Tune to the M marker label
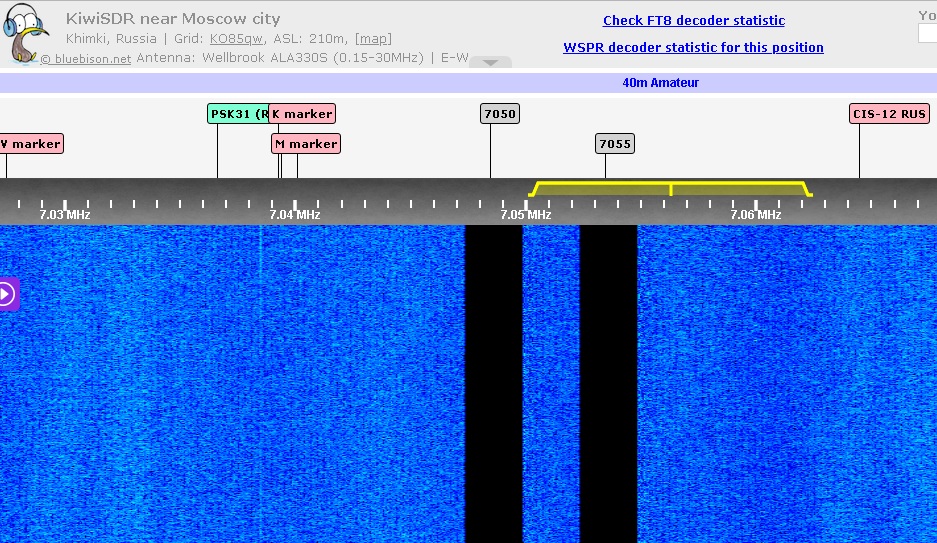This screenshot has height=543, width=937. coord(307,144)
